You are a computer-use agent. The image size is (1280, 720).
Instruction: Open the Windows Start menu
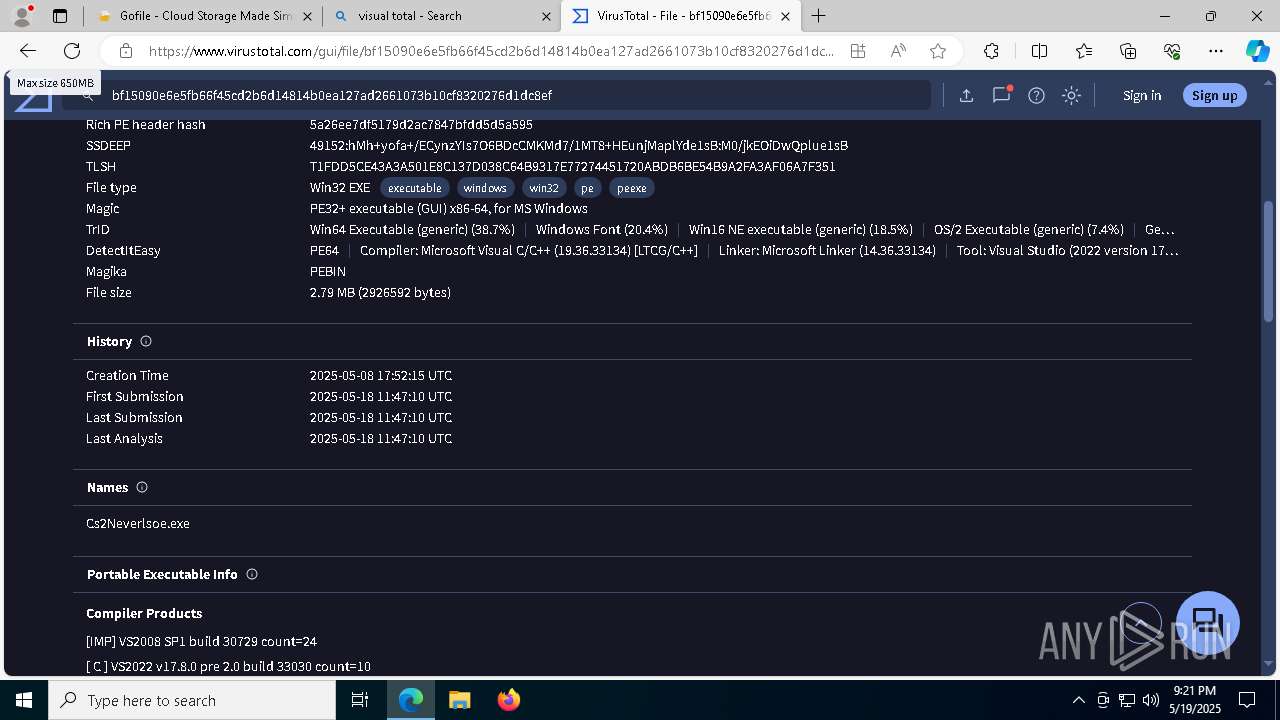[24, 700]
